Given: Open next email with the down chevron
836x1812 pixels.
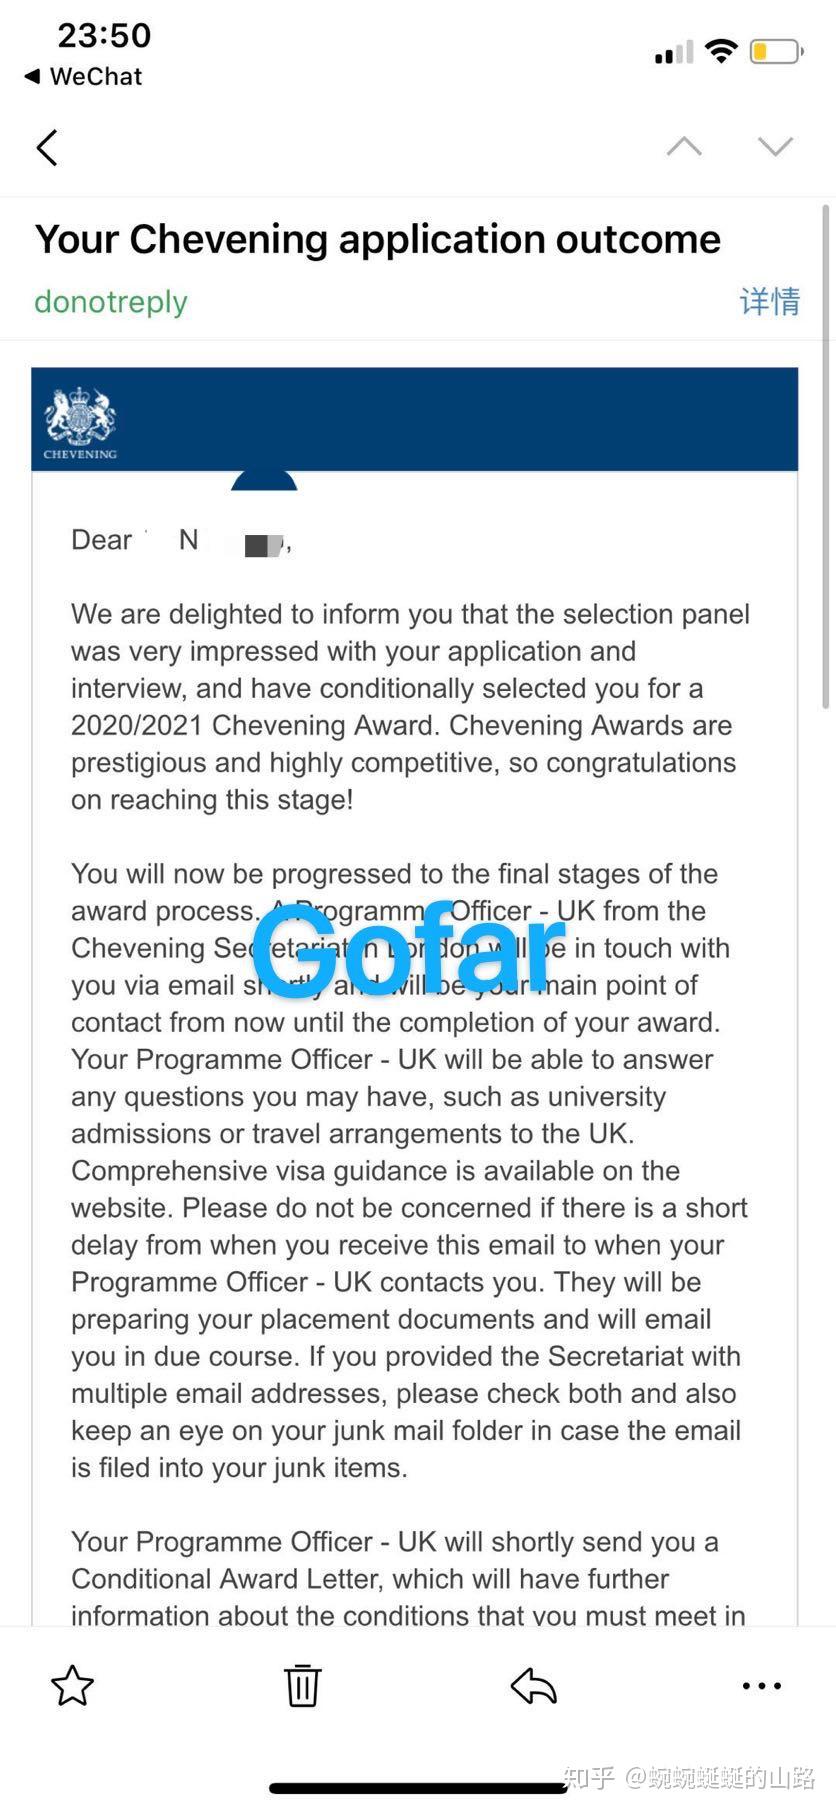Looking at the screenshot, I should (775, 146).
